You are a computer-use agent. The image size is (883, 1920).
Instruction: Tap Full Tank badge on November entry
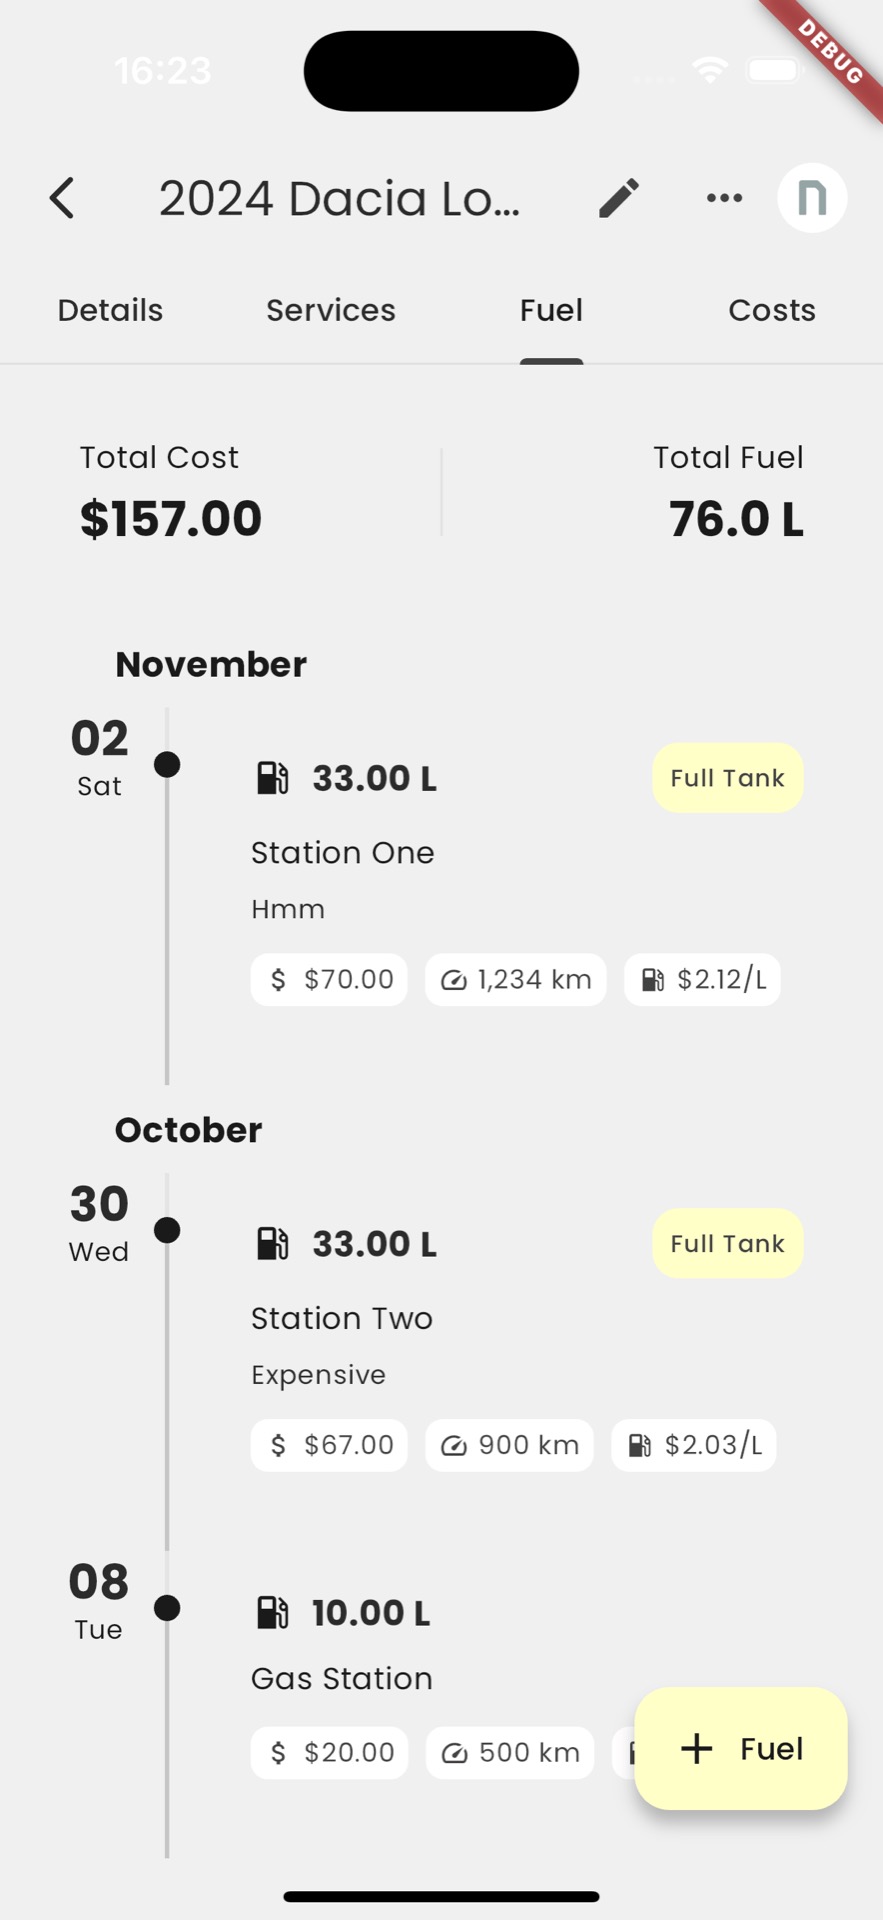pyautogui.click(x=727, y=778)
